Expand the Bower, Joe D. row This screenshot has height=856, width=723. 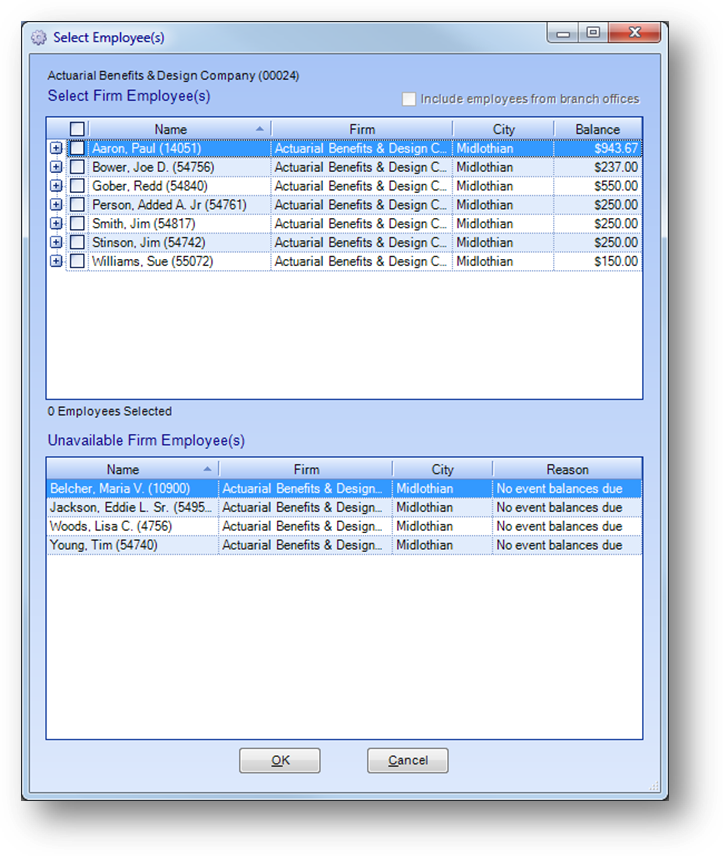56,167
